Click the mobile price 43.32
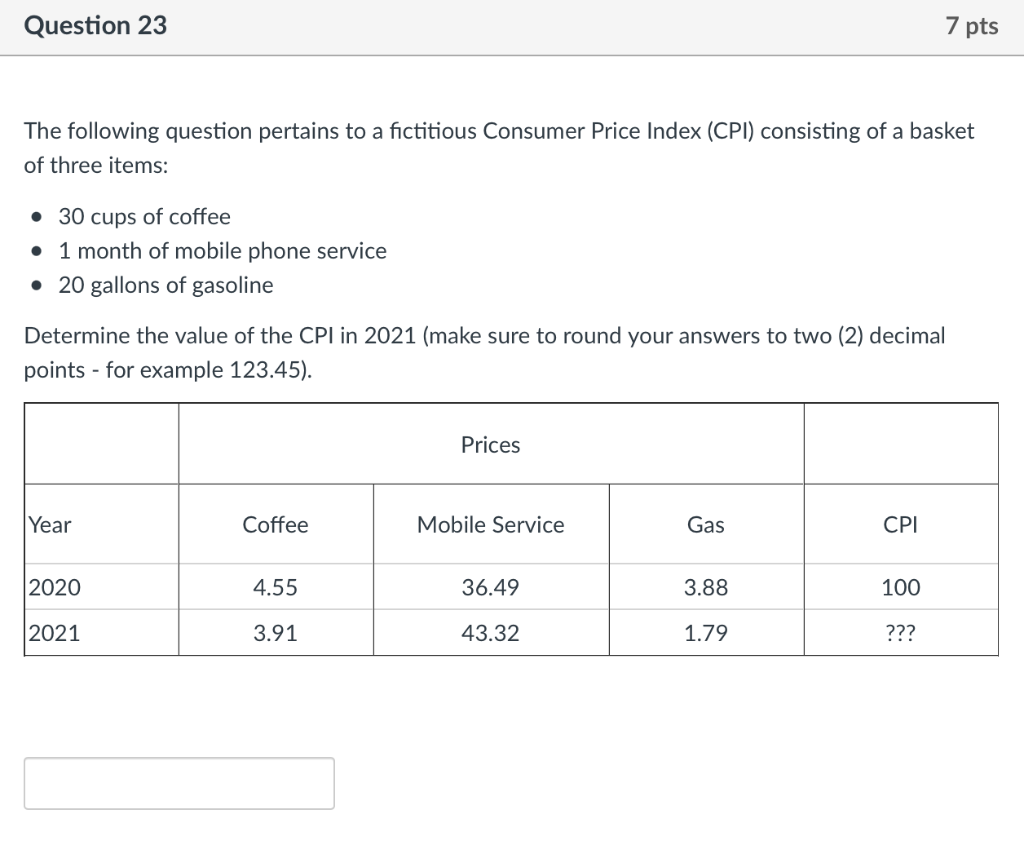Image resolution: width=1024 pixels, height=845 pixels. pos(490,632)
